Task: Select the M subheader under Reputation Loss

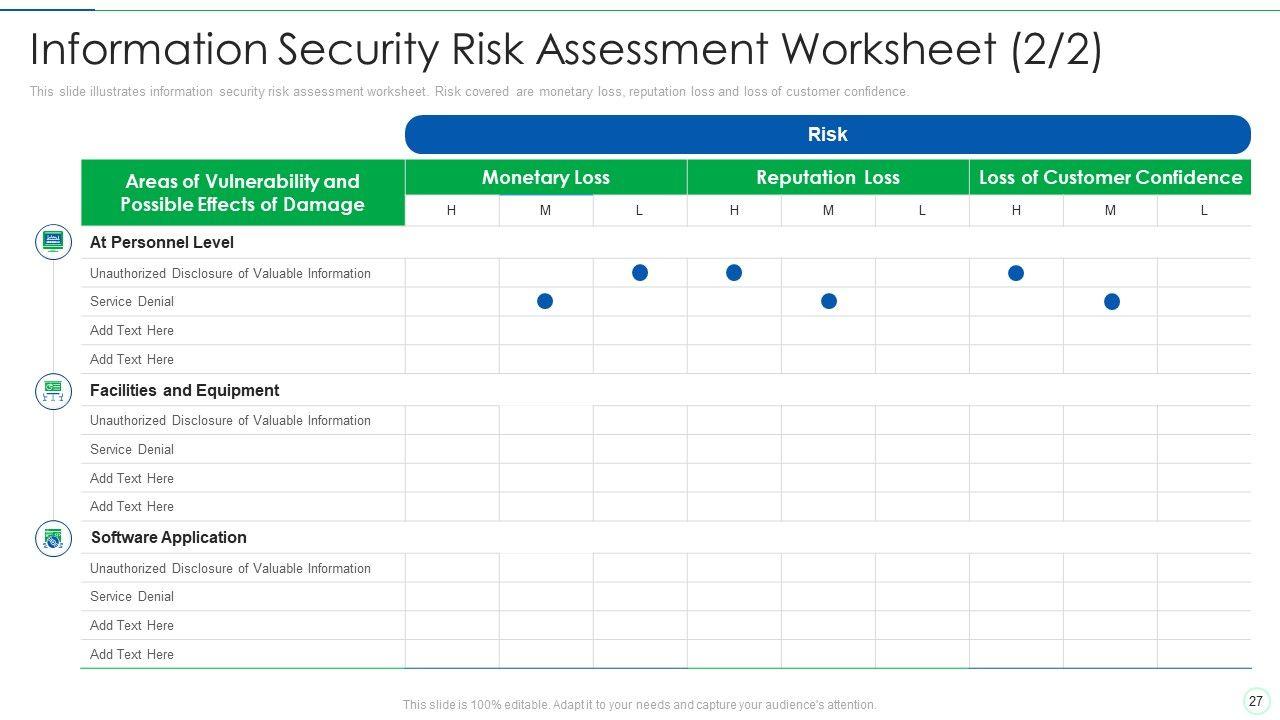Action: 828,210
